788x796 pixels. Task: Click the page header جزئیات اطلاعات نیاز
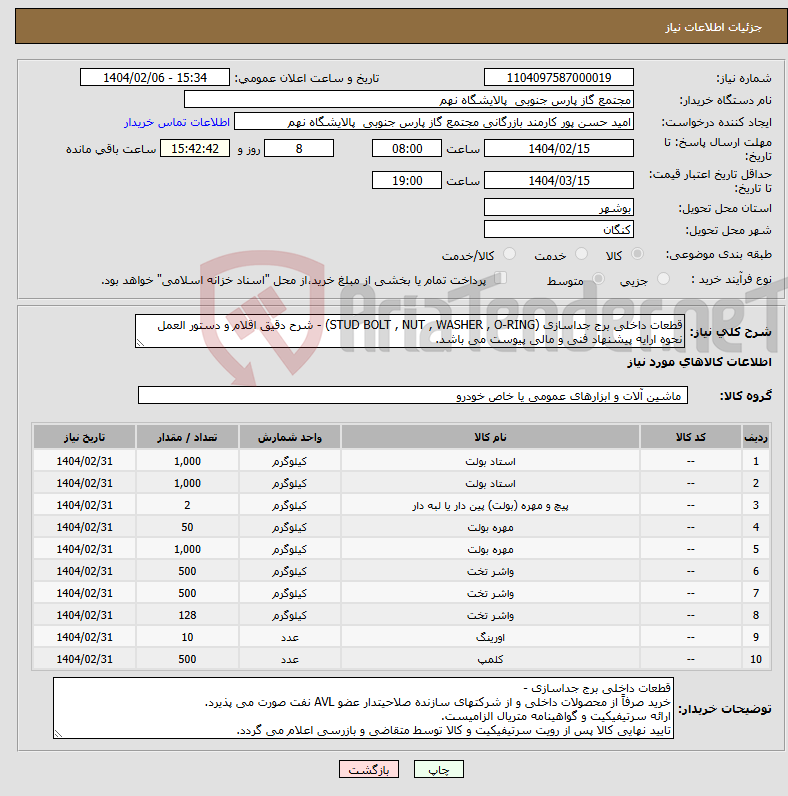(x=713, y=27)
